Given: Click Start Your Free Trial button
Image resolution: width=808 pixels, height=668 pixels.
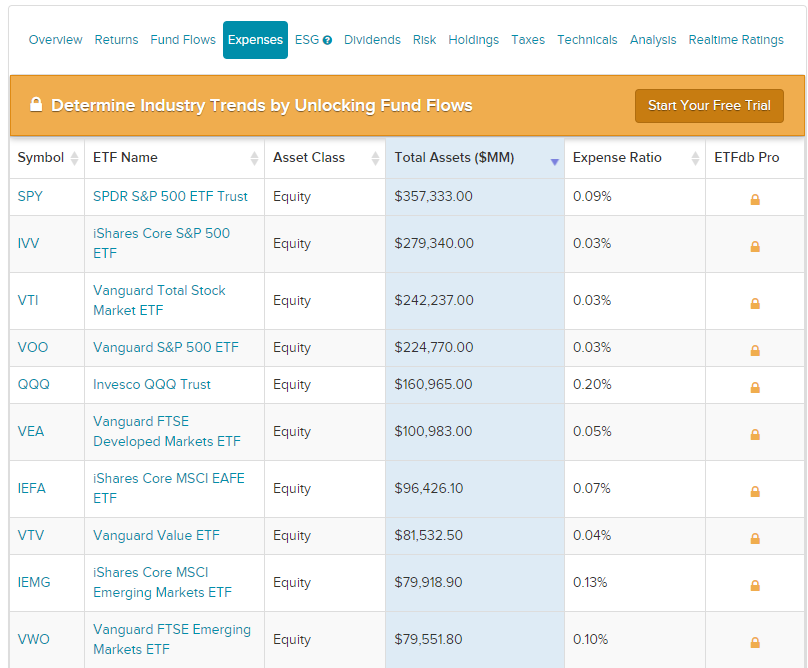Looking at the screenshot, I should 709,106.
